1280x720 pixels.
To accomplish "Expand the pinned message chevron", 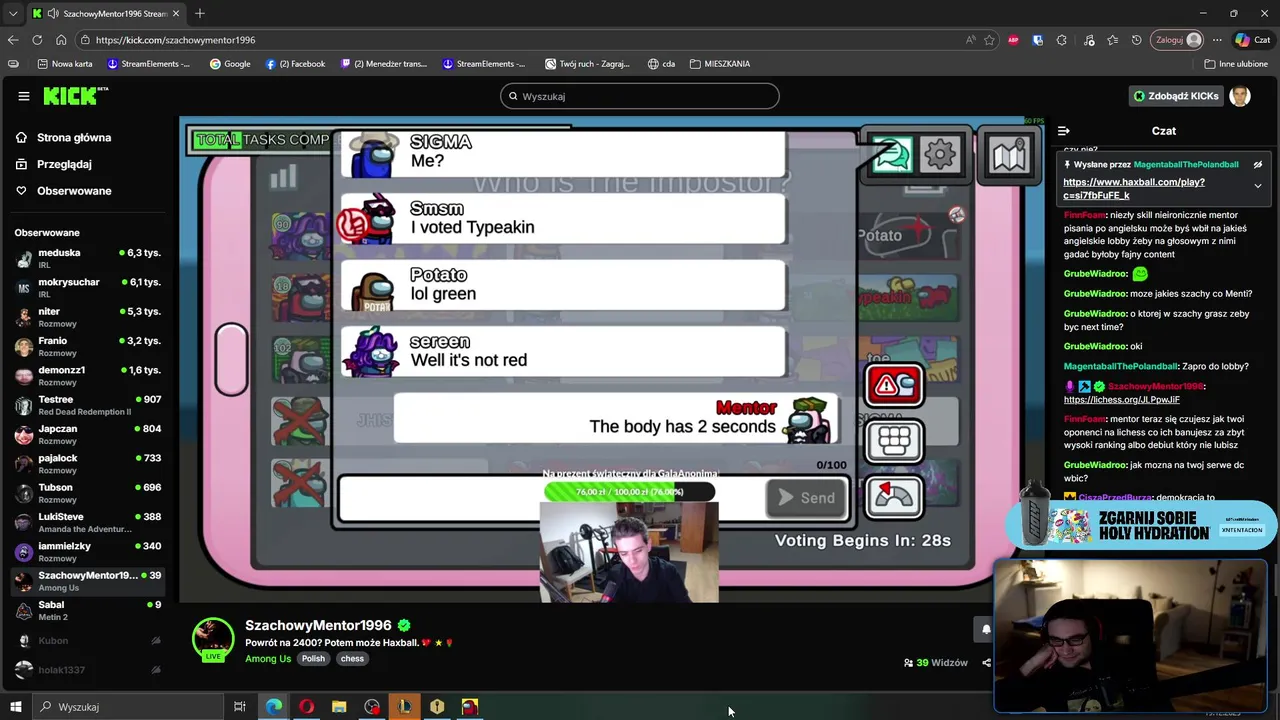I will click(x=1258, y=186).
